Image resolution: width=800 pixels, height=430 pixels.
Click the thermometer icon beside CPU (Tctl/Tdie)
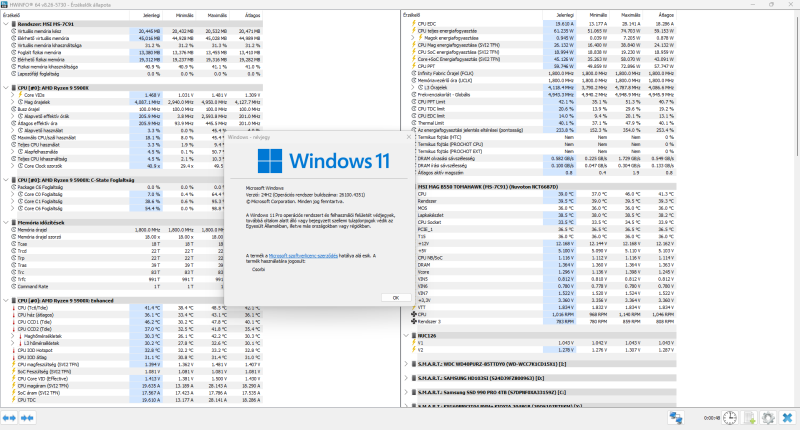tap(14, 308)
